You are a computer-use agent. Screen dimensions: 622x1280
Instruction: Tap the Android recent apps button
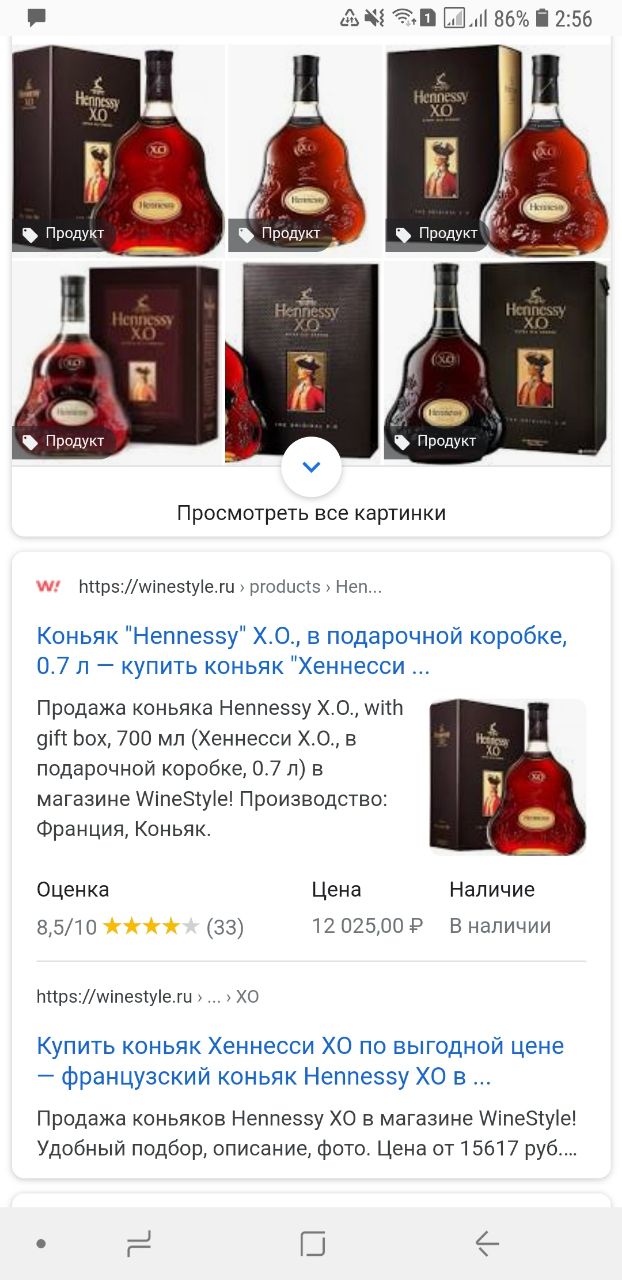coord(139,1244)
